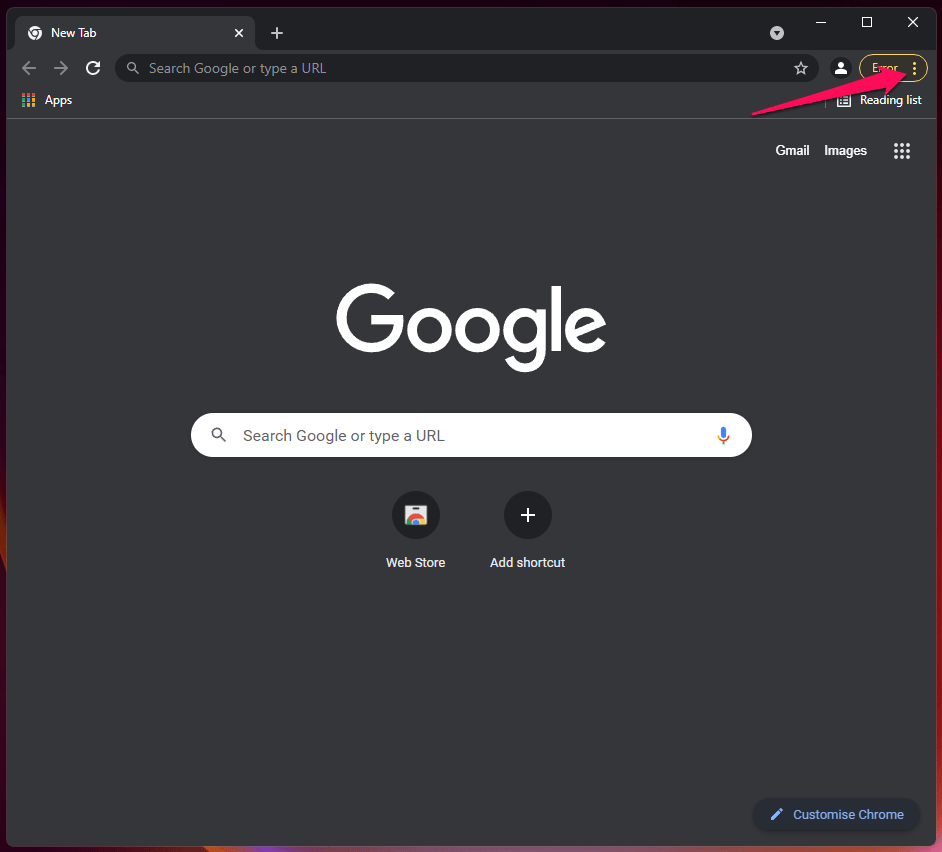Close the New Tab tab
The height and width of the screenshot is (852, 942).
tap(239, 33)
